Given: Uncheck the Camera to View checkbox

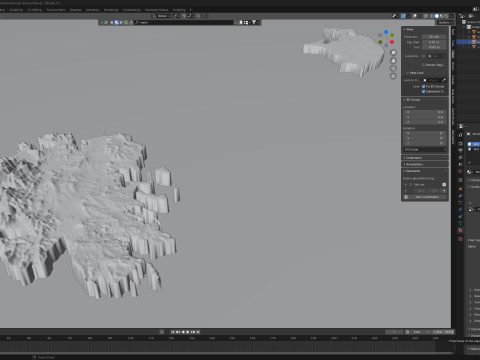Looking at the screenshot, I should 424,91.
